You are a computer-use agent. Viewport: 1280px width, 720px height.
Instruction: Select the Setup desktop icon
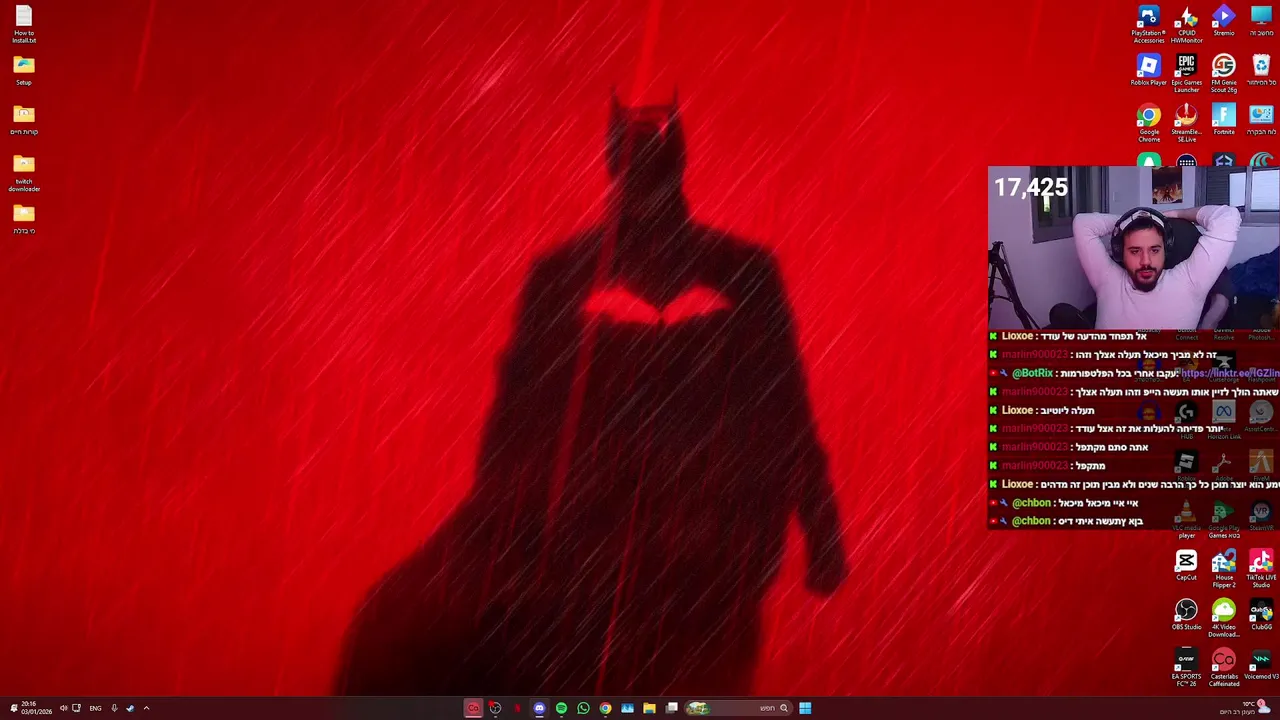(x=24, y=71)
